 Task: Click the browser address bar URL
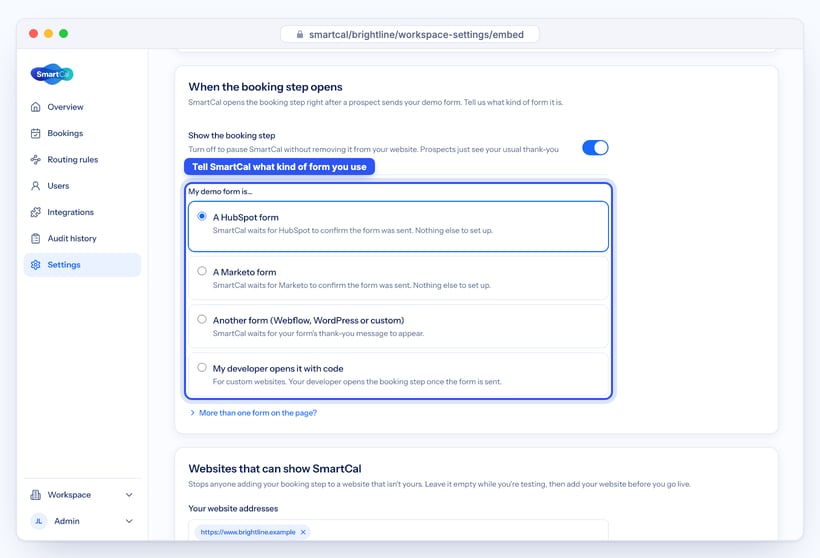(x=416, y=35)
